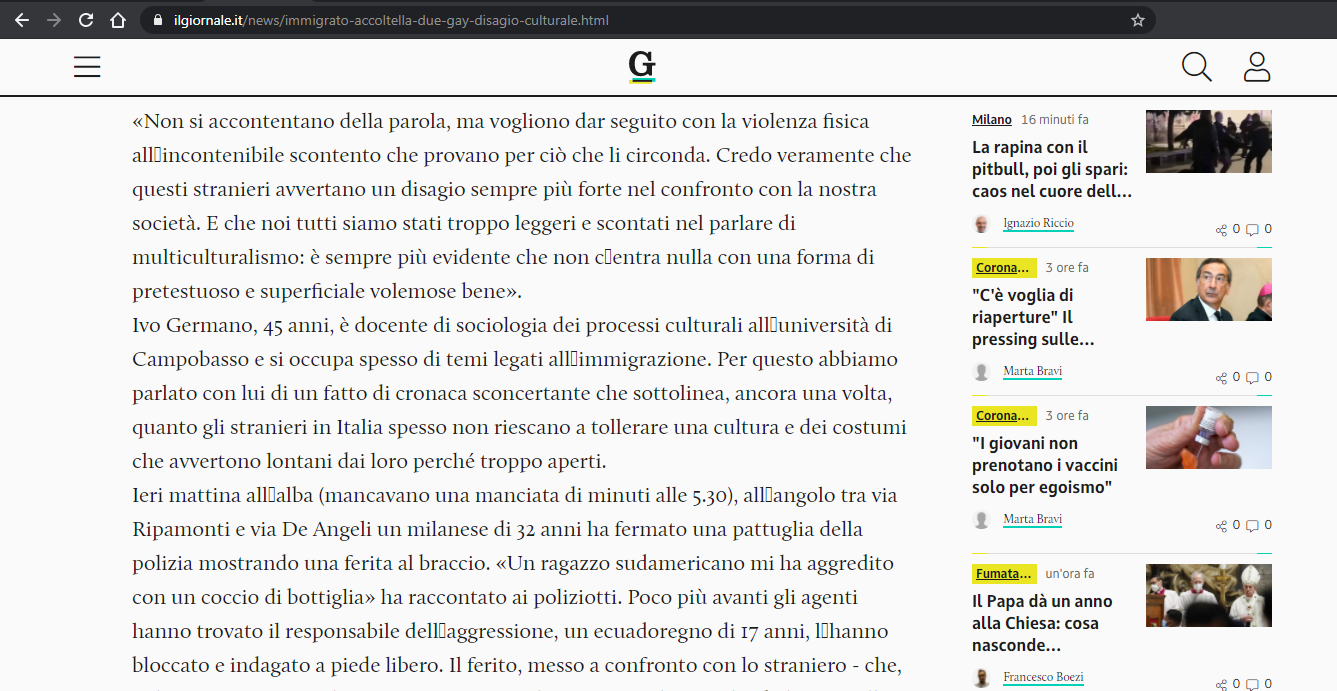Click the browser back arrow
The image size is (1337, 691).
pos(22,20)
